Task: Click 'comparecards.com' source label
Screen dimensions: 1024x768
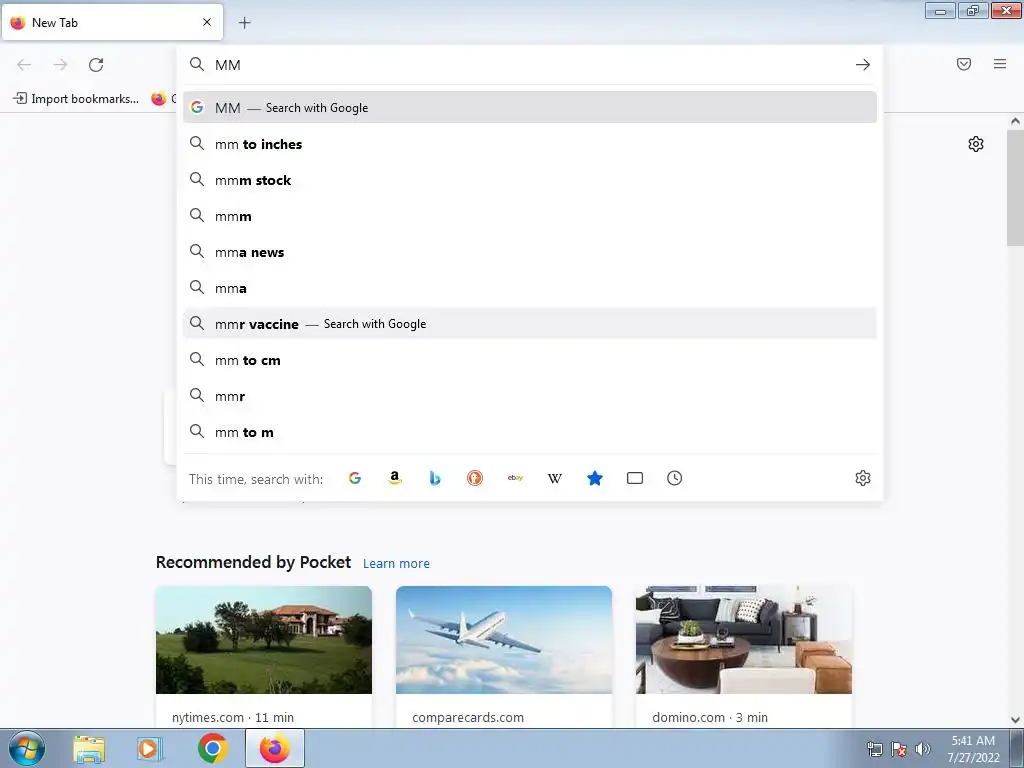Action: (468, 717)
